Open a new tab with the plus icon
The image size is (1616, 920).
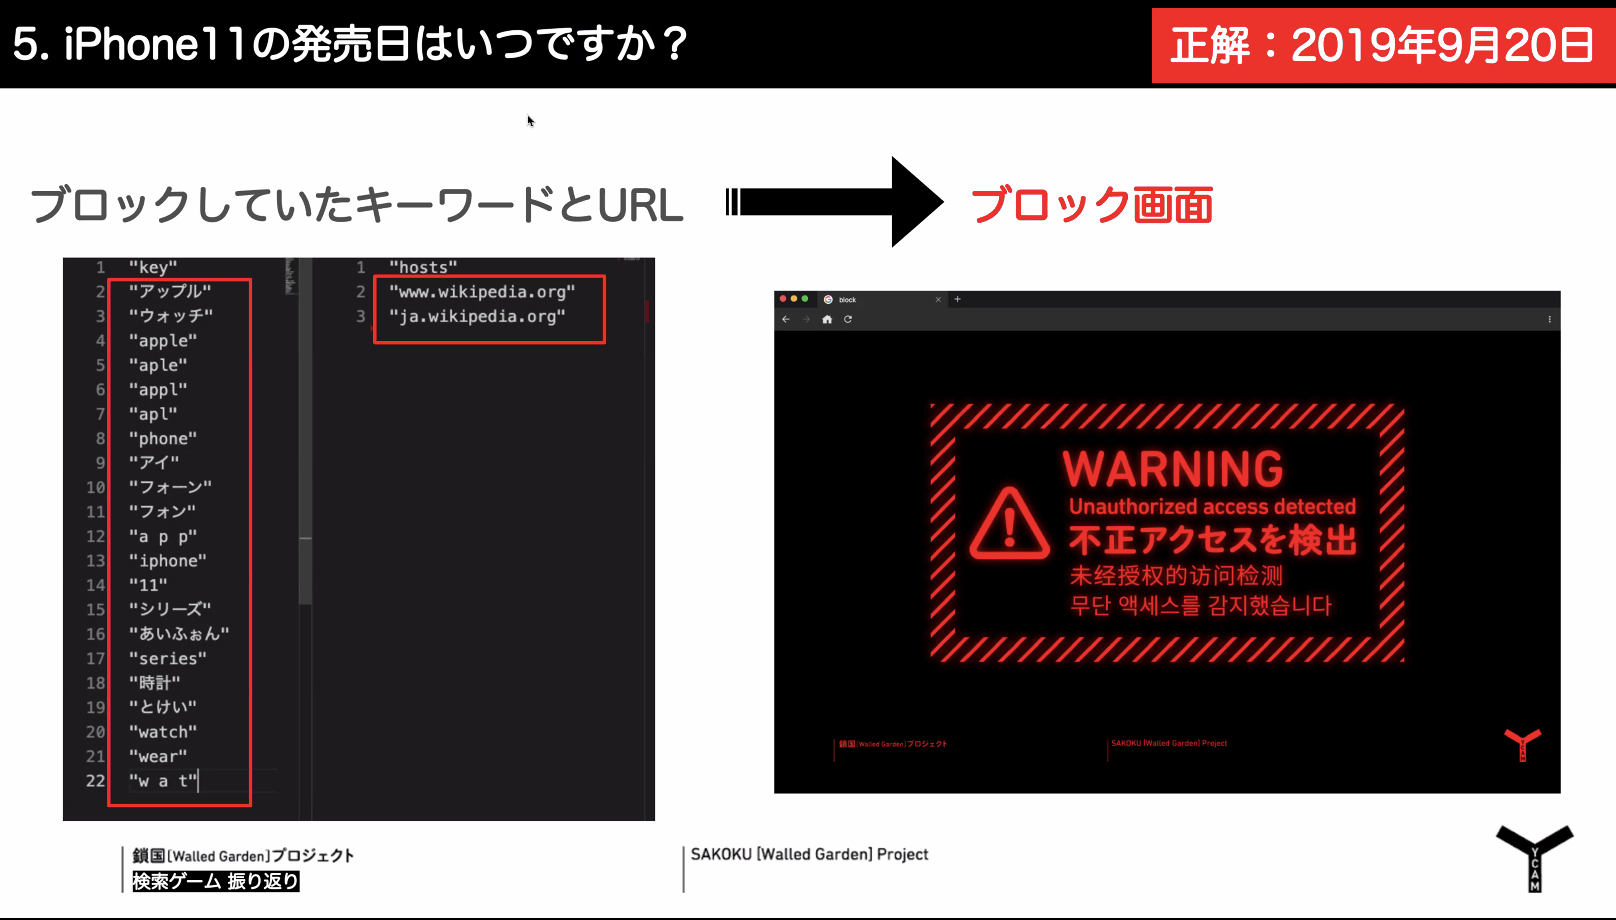[957, 299]
